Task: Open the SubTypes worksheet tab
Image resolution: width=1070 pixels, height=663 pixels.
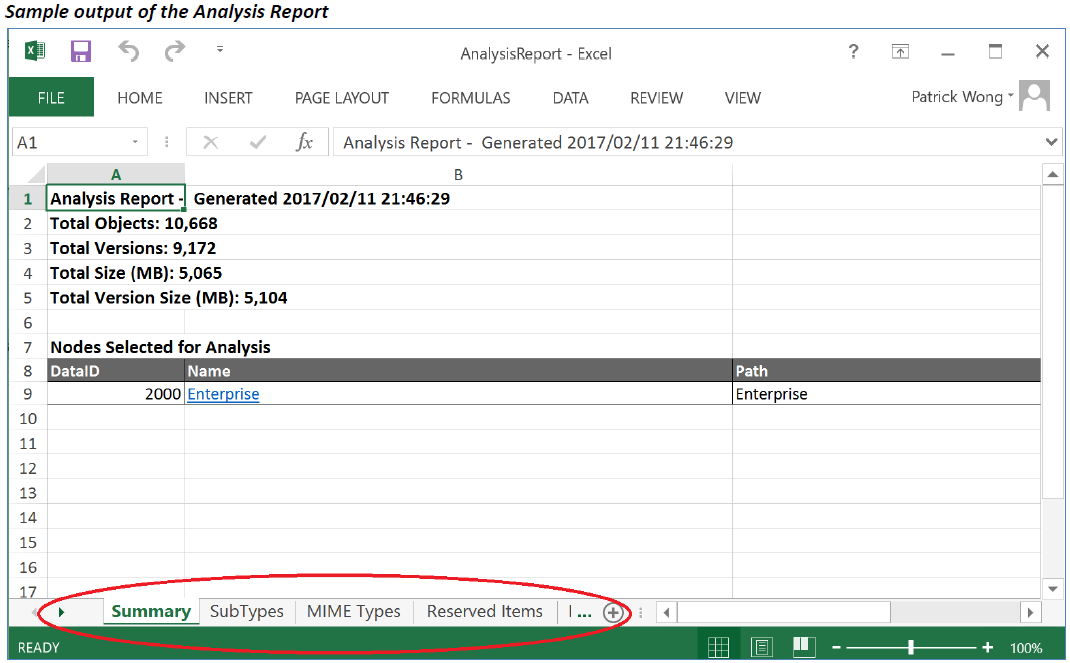Action: tap(246, 611)
